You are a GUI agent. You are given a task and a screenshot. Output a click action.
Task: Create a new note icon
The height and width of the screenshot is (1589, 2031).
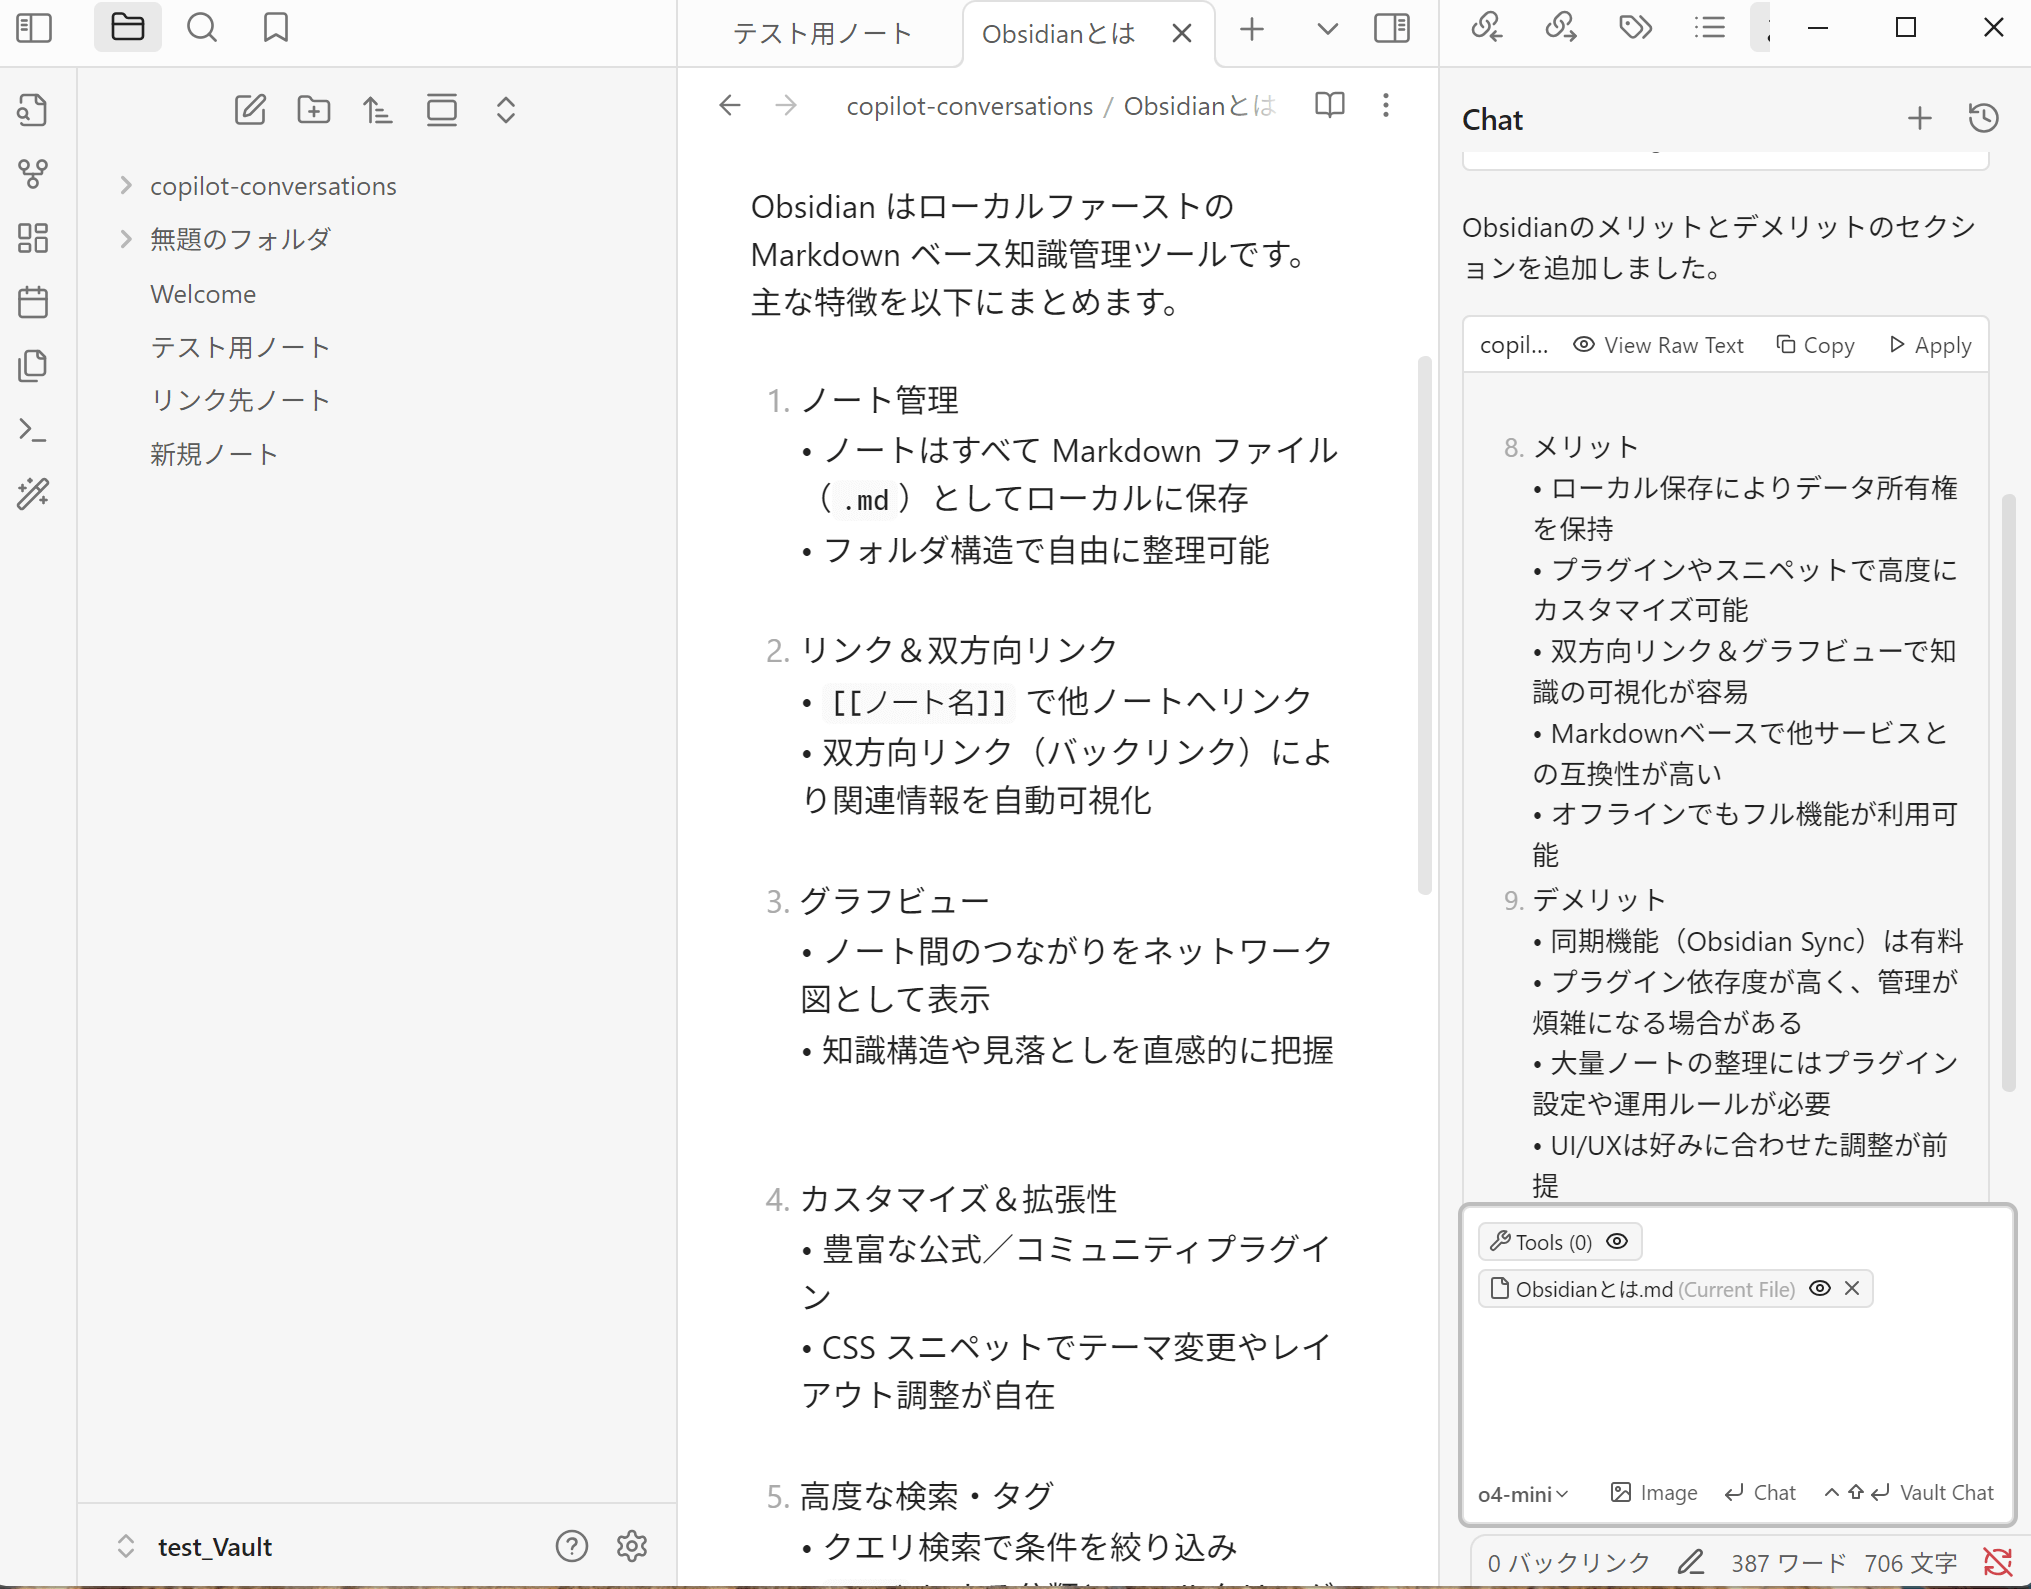click(250, 110)
